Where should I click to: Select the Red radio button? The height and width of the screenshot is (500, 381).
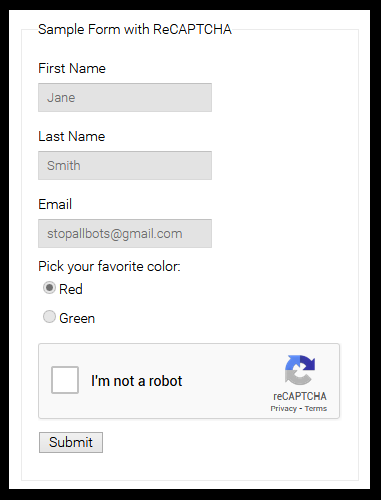49,288
